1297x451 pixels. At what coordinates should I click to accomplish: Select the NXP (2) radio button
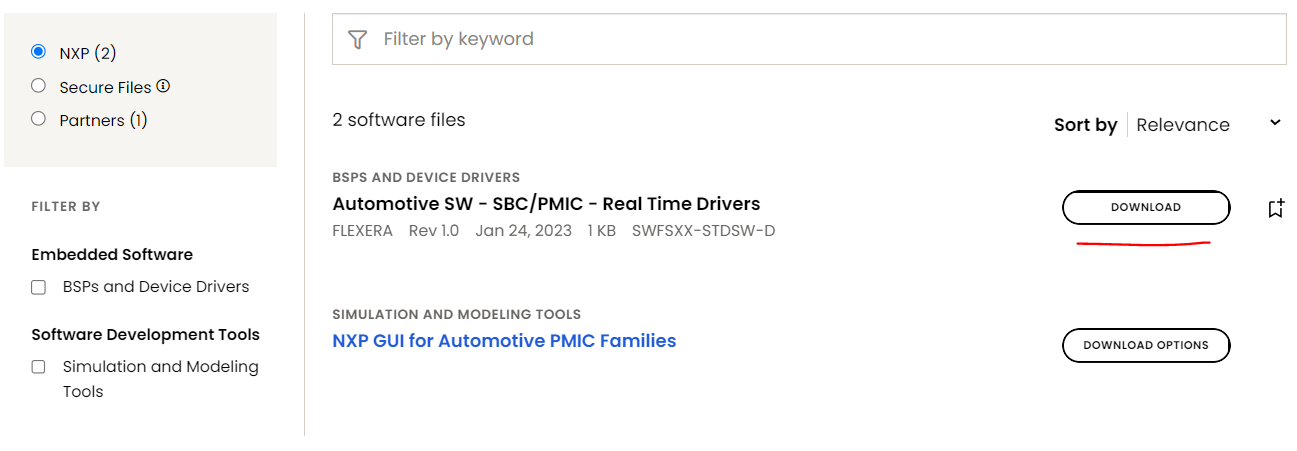39,52
